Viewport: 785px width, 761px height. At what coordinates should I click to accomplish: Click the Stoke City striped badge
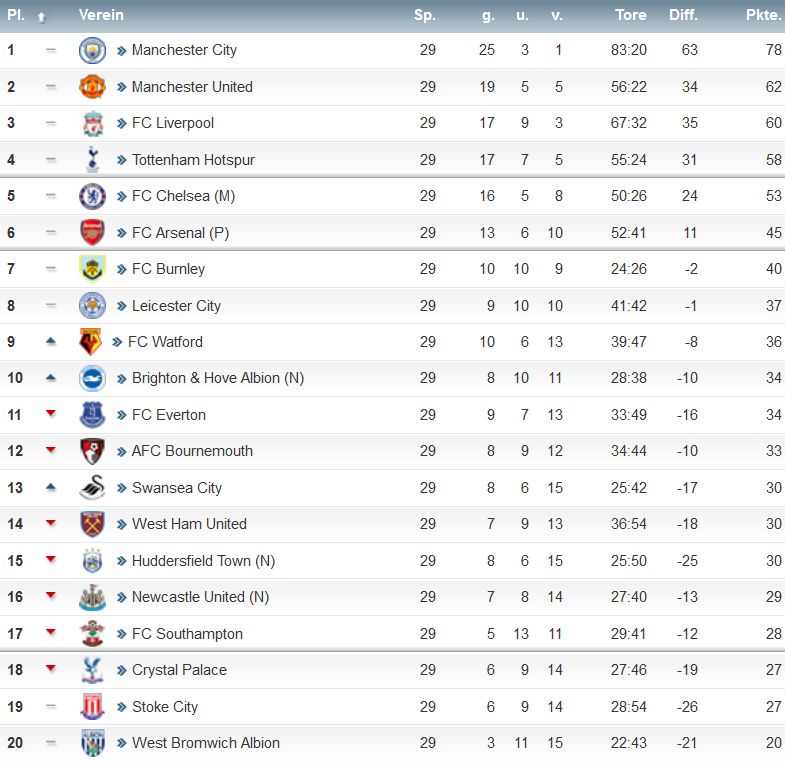93,706
